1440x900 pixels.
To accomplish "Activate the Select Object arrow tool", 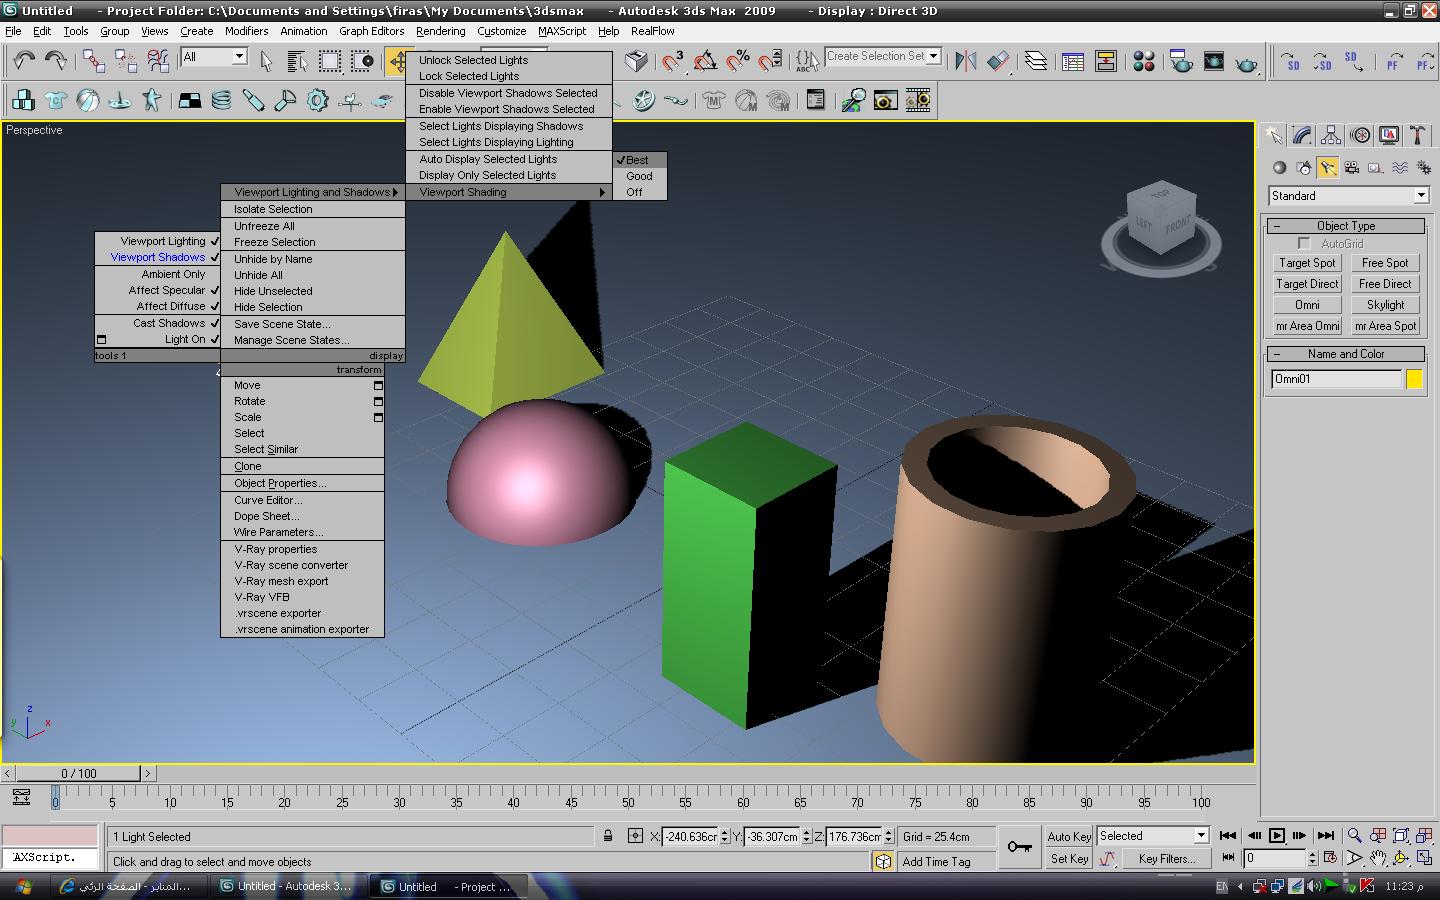I will pos(266,61).
